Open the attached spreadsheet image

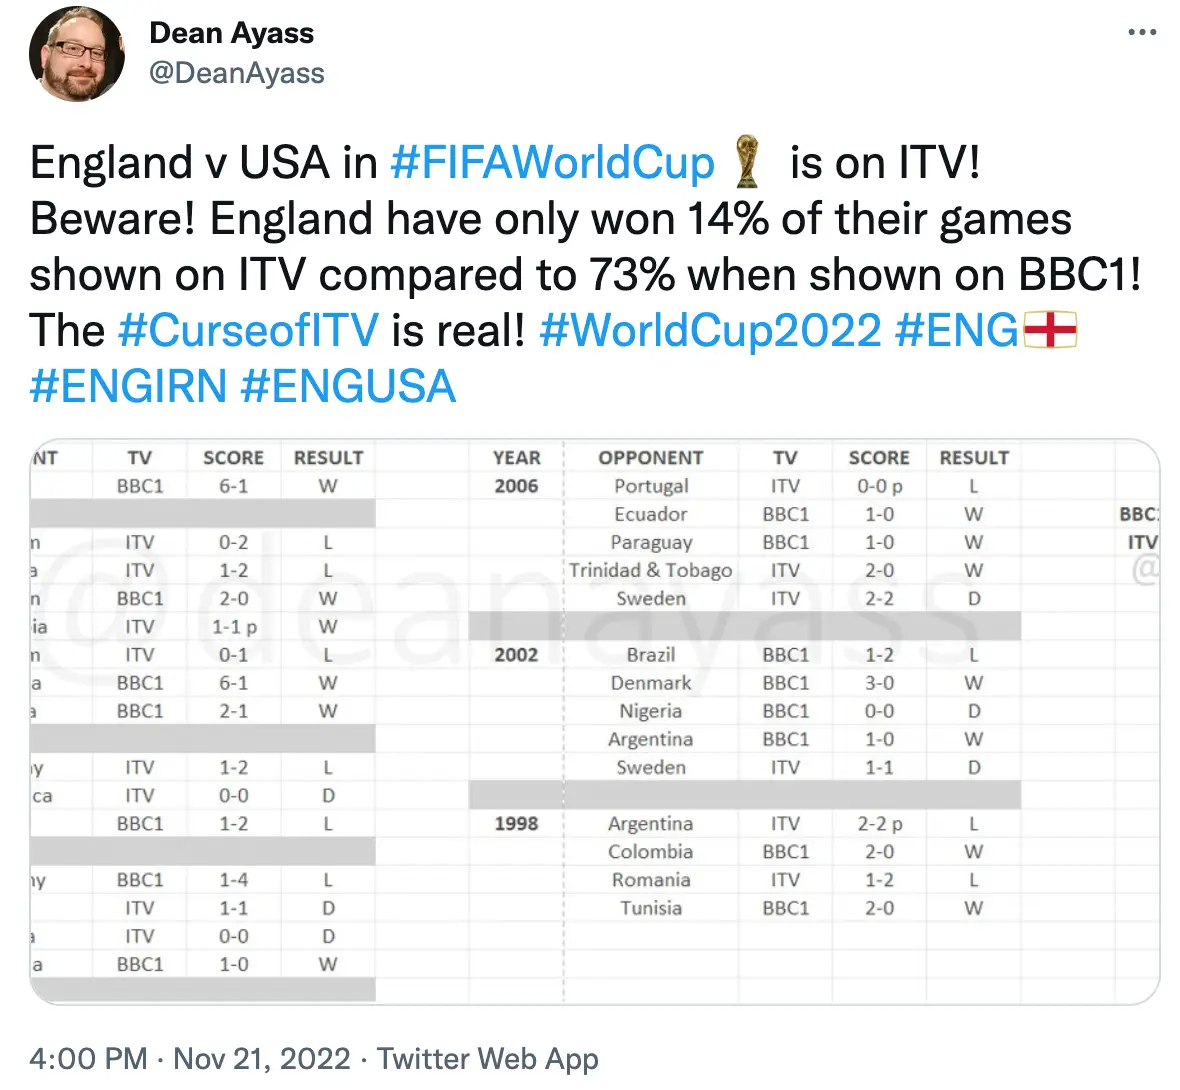click(x=595, y=722)
